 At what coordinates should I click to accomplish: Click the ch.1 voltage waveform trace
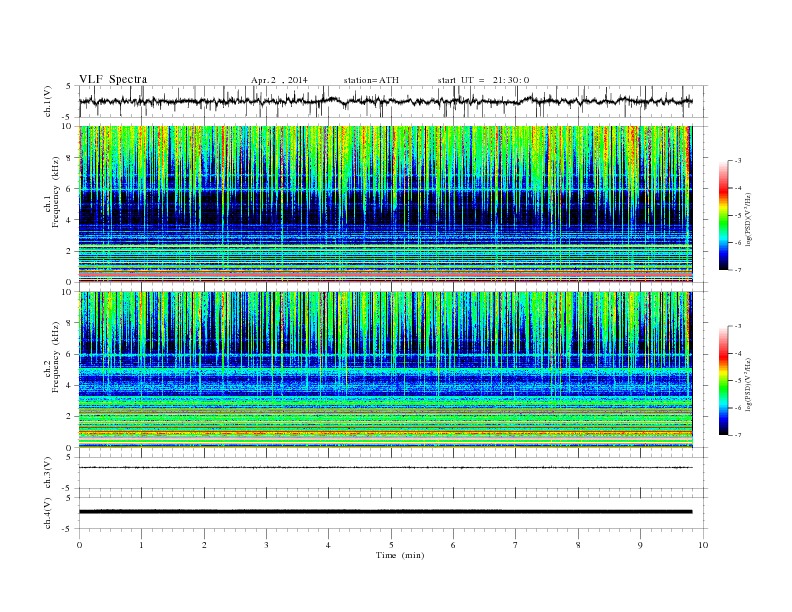pos(385,101)
